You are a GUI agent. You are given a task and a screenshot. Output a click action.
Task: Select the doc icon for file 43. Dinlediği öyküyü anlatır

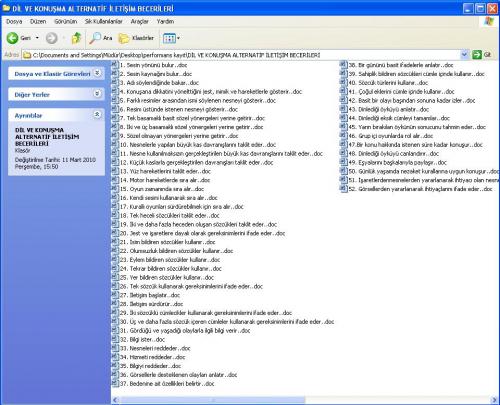tap(344, 109)
